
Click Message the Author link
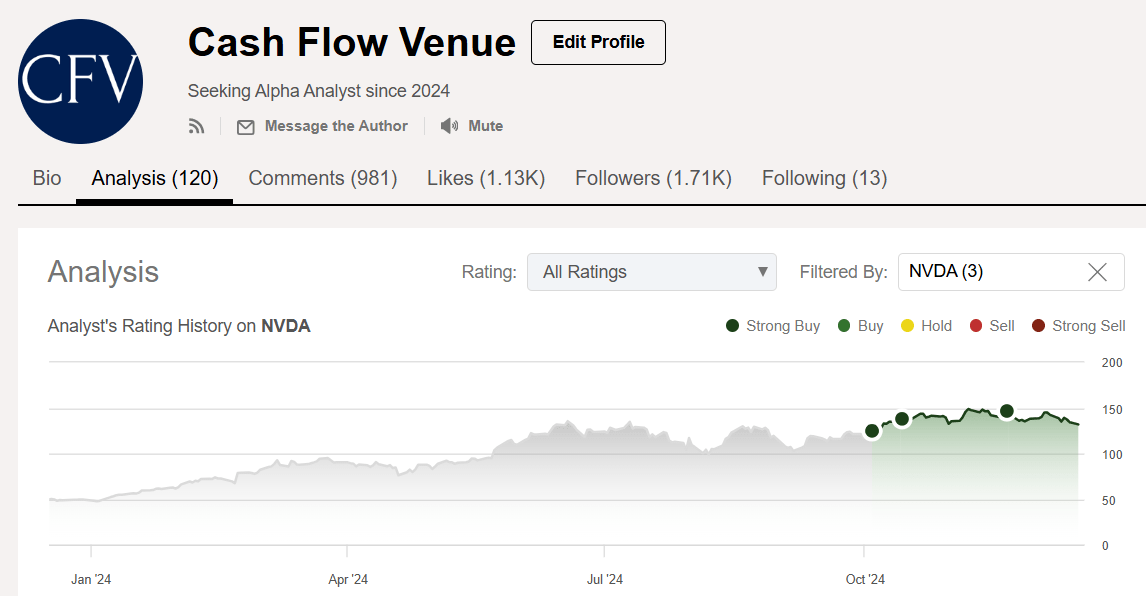point(336,126)
